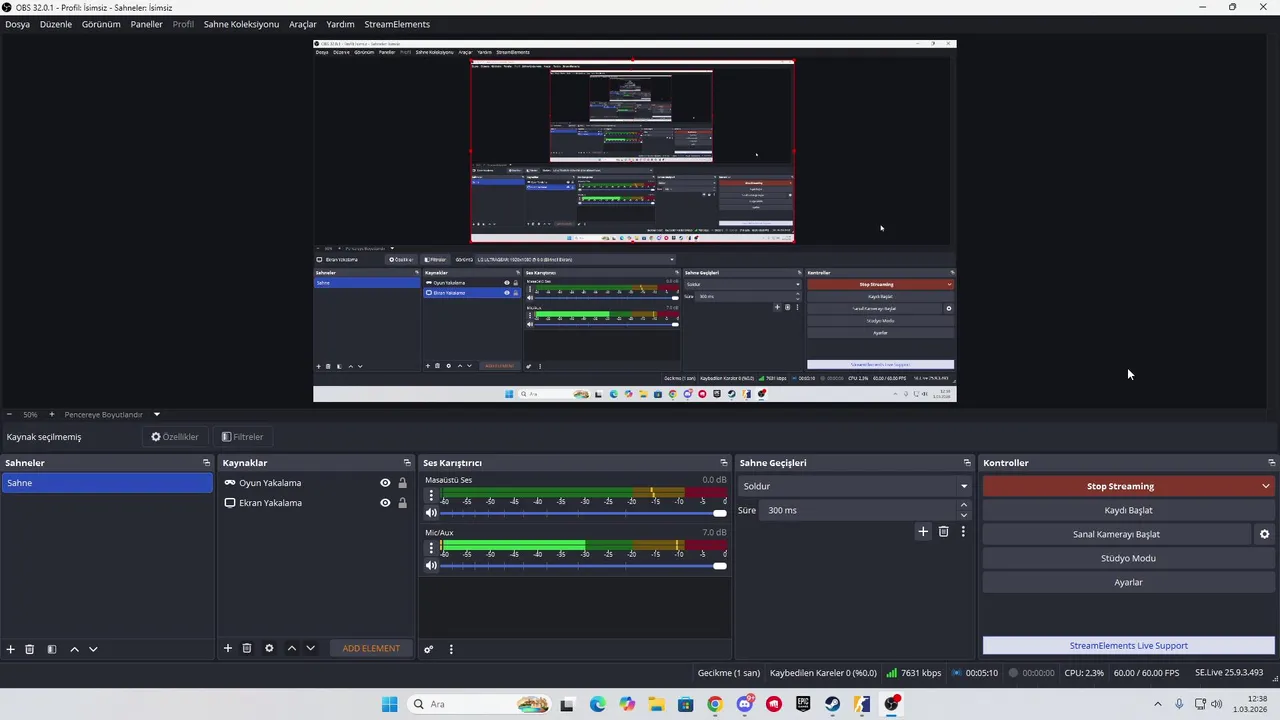Move the scene down in Sahneler panel
Viewport: 1280px width, 720px height.
coord(93,649)
